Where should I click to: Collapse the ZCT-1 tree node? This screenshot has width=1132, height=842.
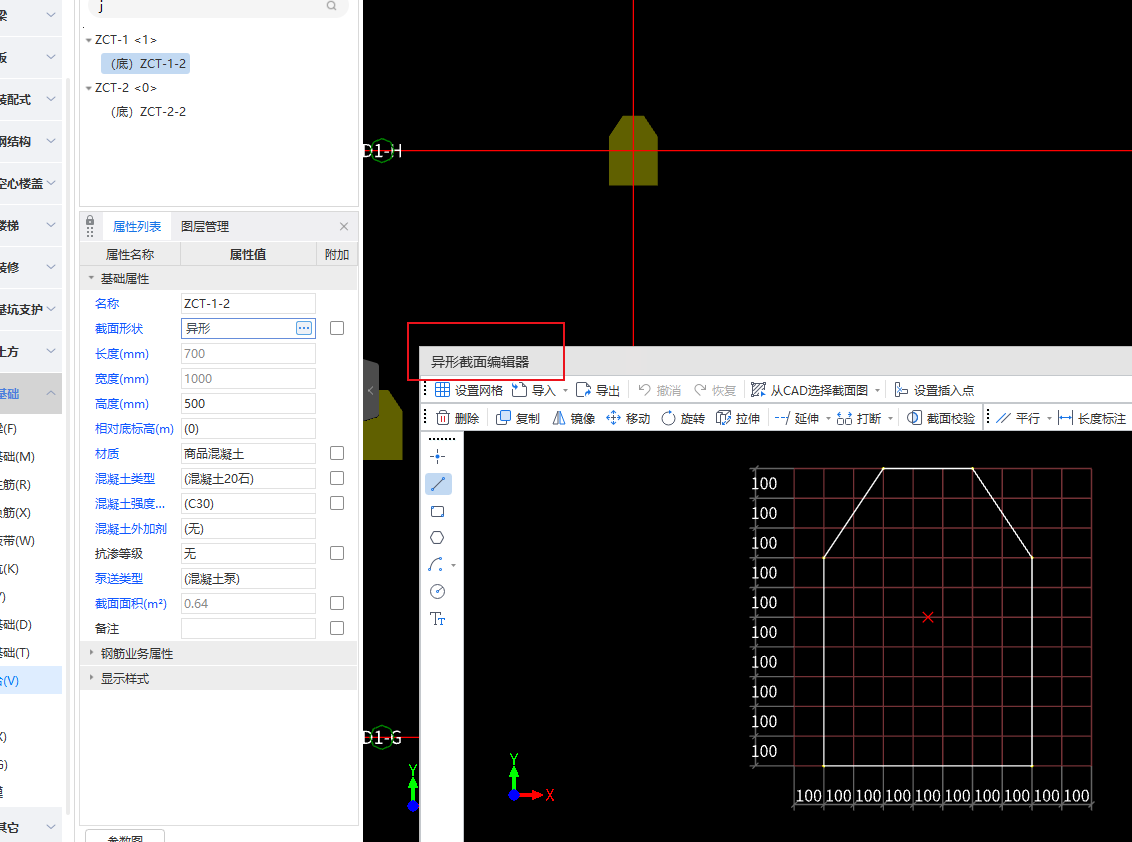[89, 40]
